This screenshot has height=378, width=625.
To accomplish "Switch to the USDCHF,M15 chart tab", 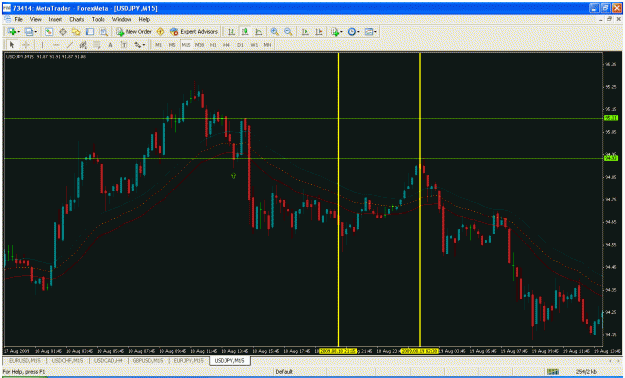I will 67,360.
